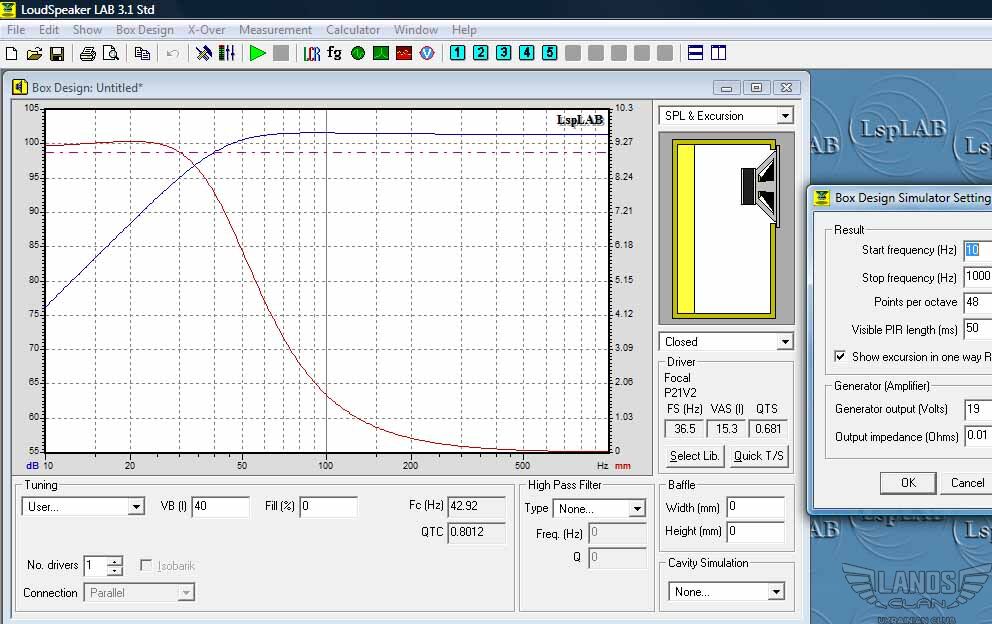
Task: Click the Baffle Width (mm) field
Action: [755, 507]
